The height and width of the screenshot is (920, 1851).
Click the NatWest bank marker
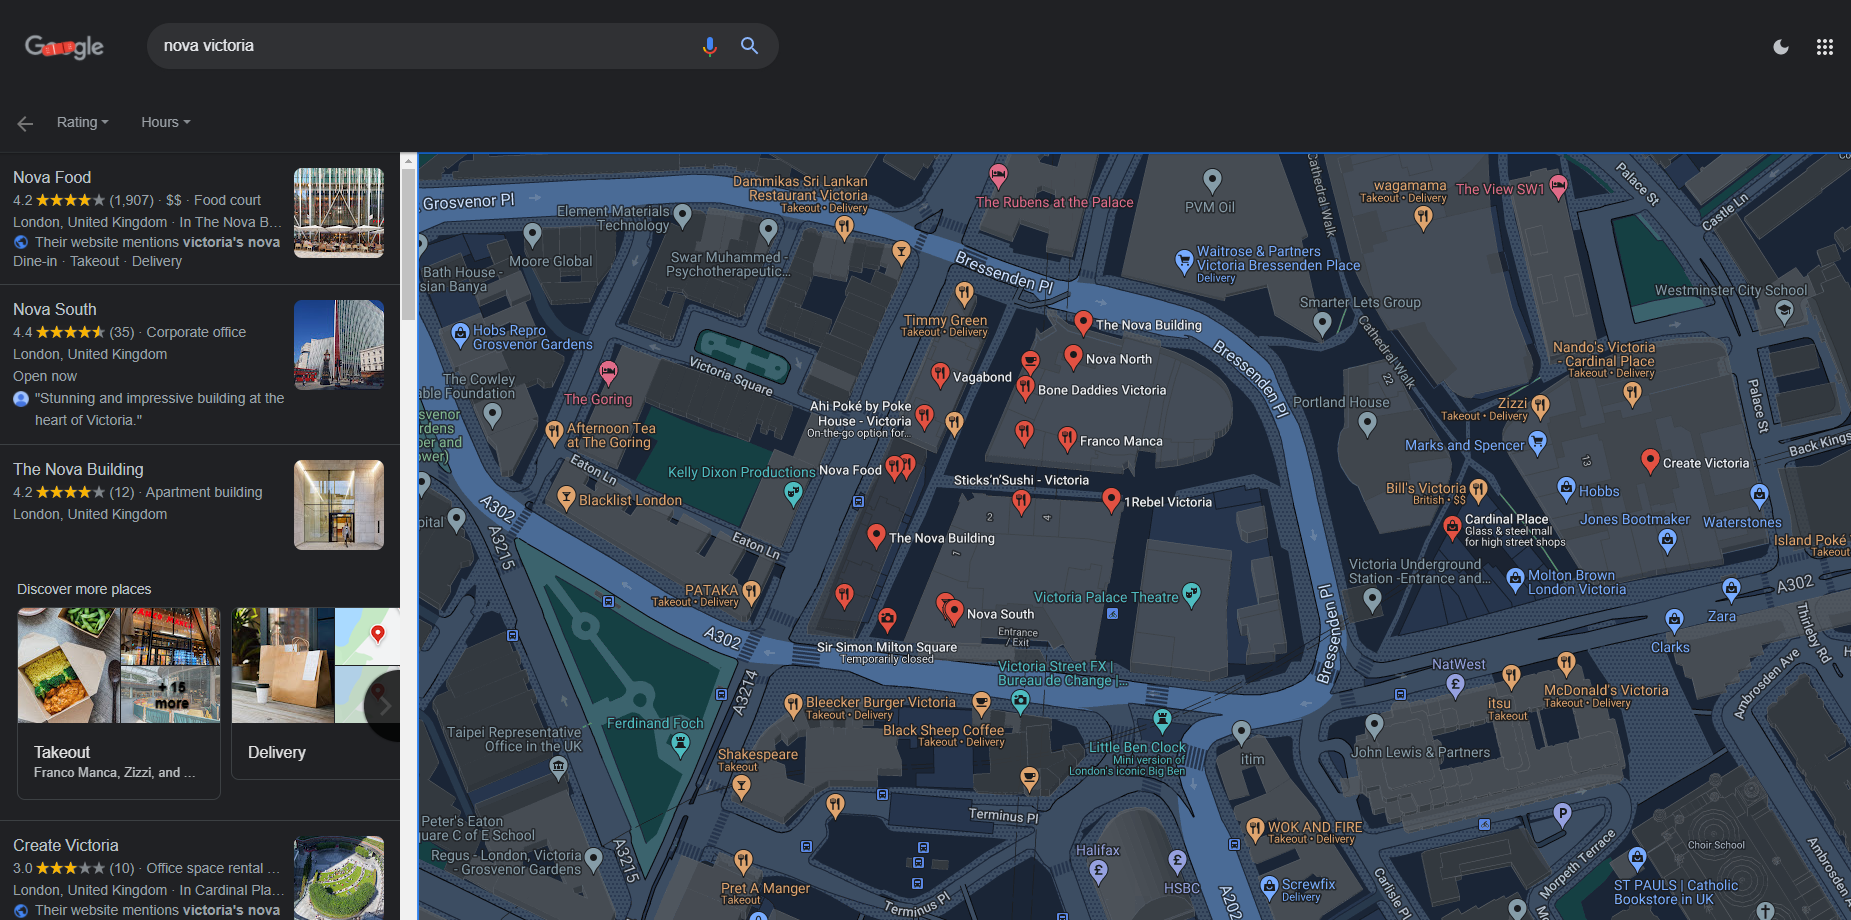(x=1455, y=685)
